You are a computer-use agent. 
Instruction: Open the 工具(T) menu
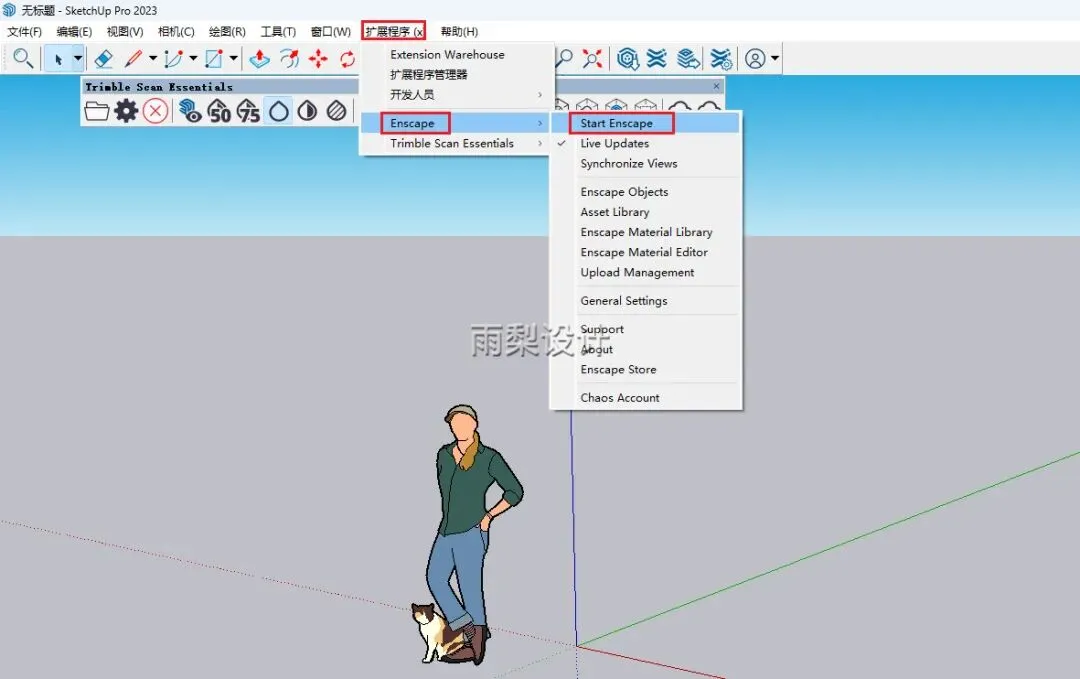click(278, 32)
